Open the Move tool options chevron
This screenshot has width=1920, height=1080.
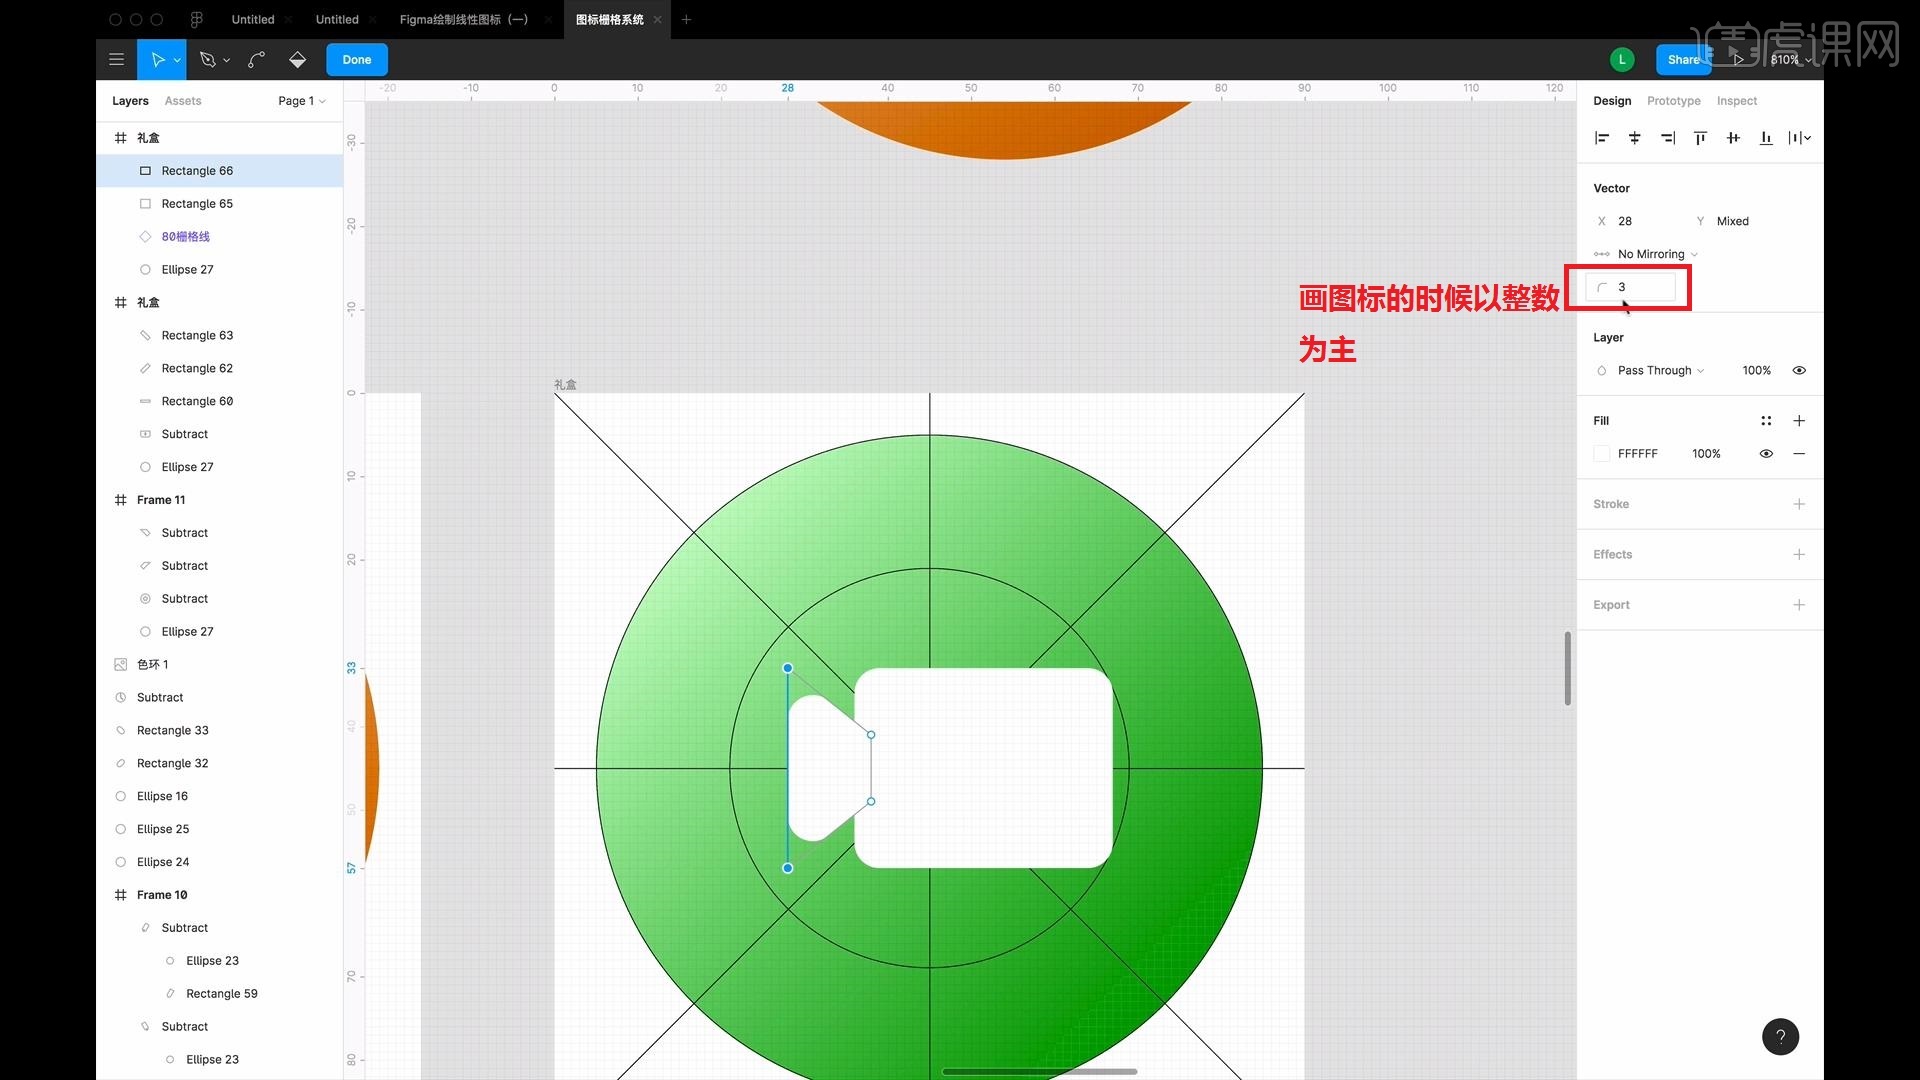(x=177, y=60)
